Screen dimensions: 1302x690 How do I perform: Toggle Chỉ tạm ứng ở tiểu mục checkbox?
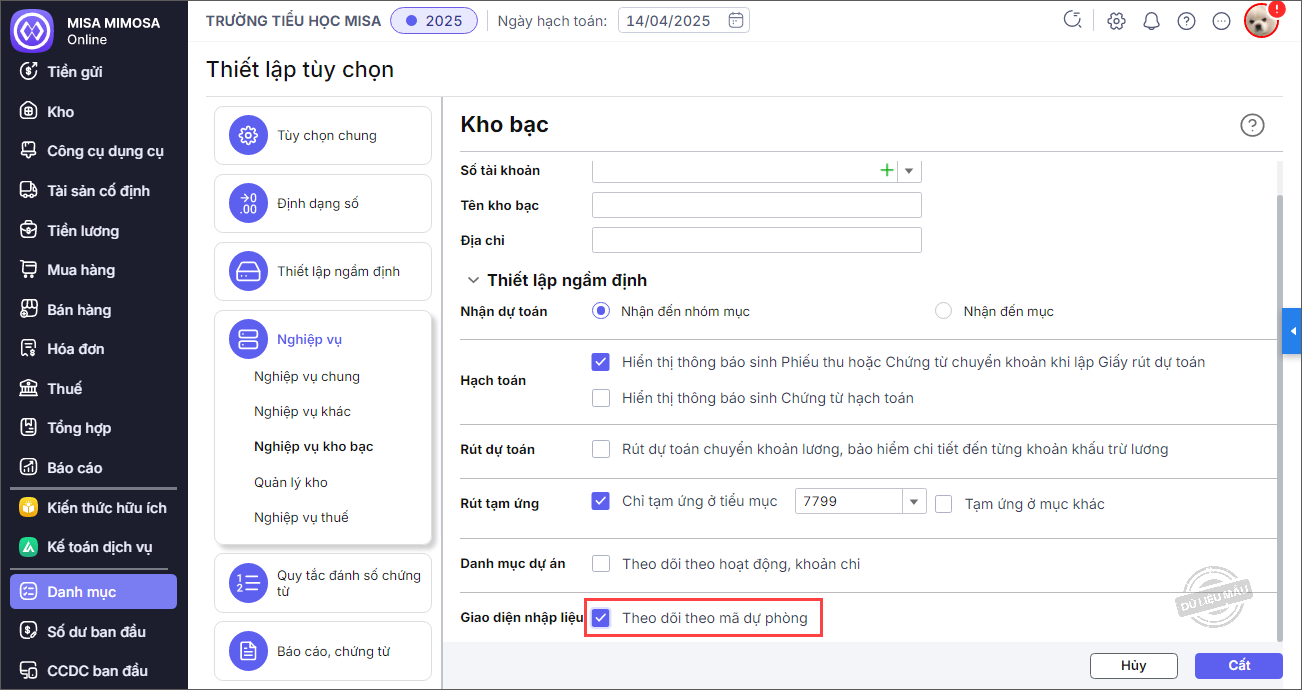click(x=601, y=501)
